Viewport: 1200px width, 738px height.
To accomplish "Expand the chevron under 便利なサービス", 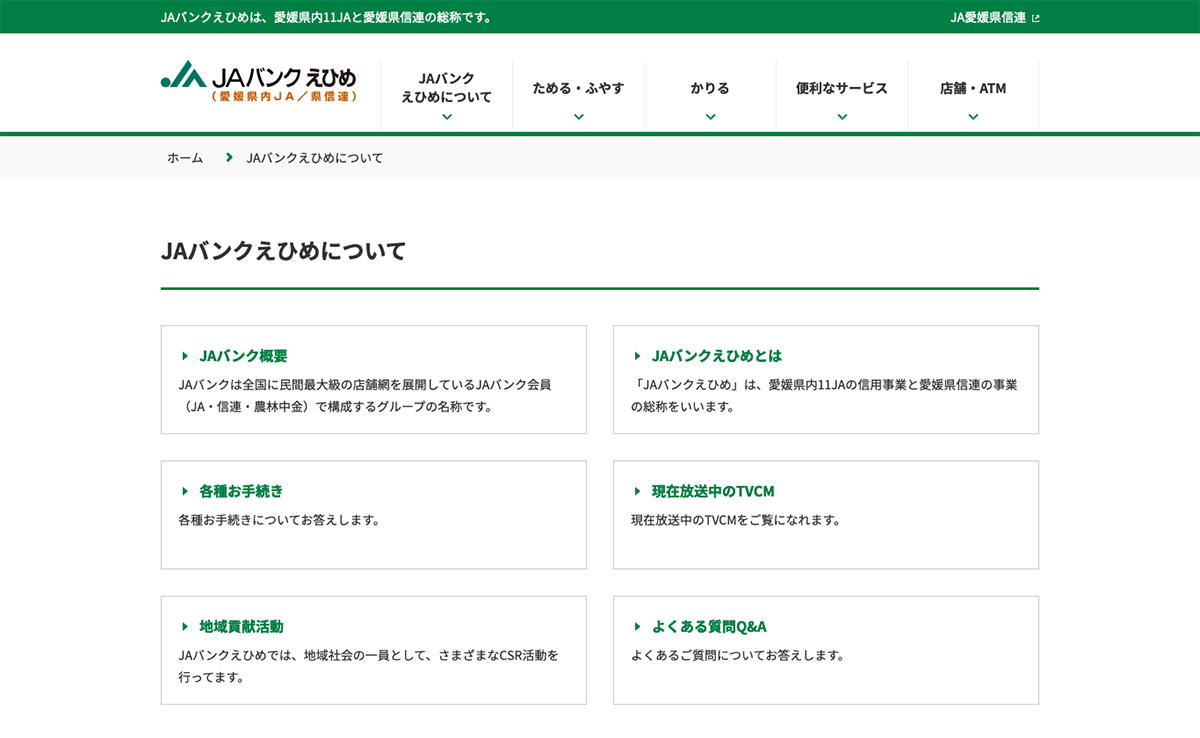I will tap(842, 117).
